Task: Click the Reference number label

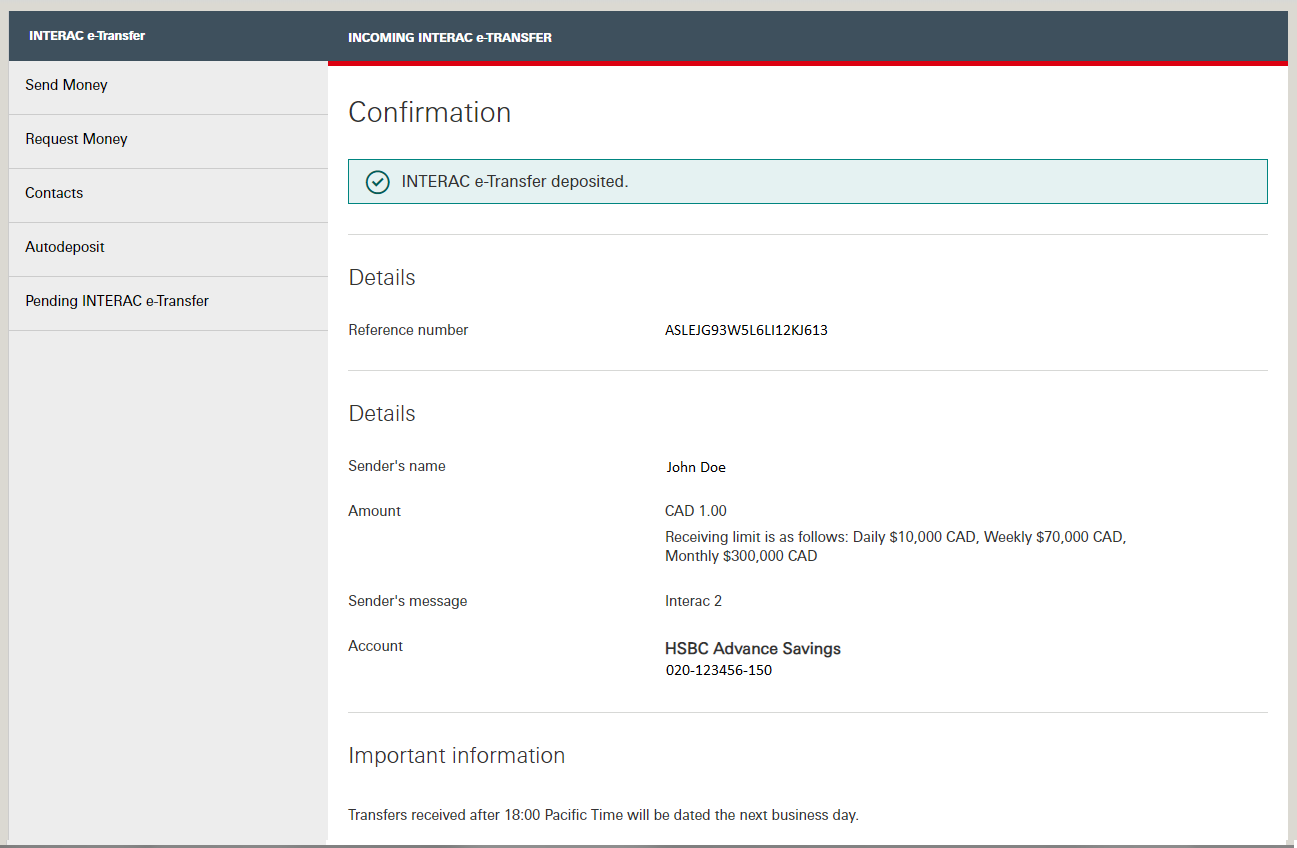Action: click(408, 330)
